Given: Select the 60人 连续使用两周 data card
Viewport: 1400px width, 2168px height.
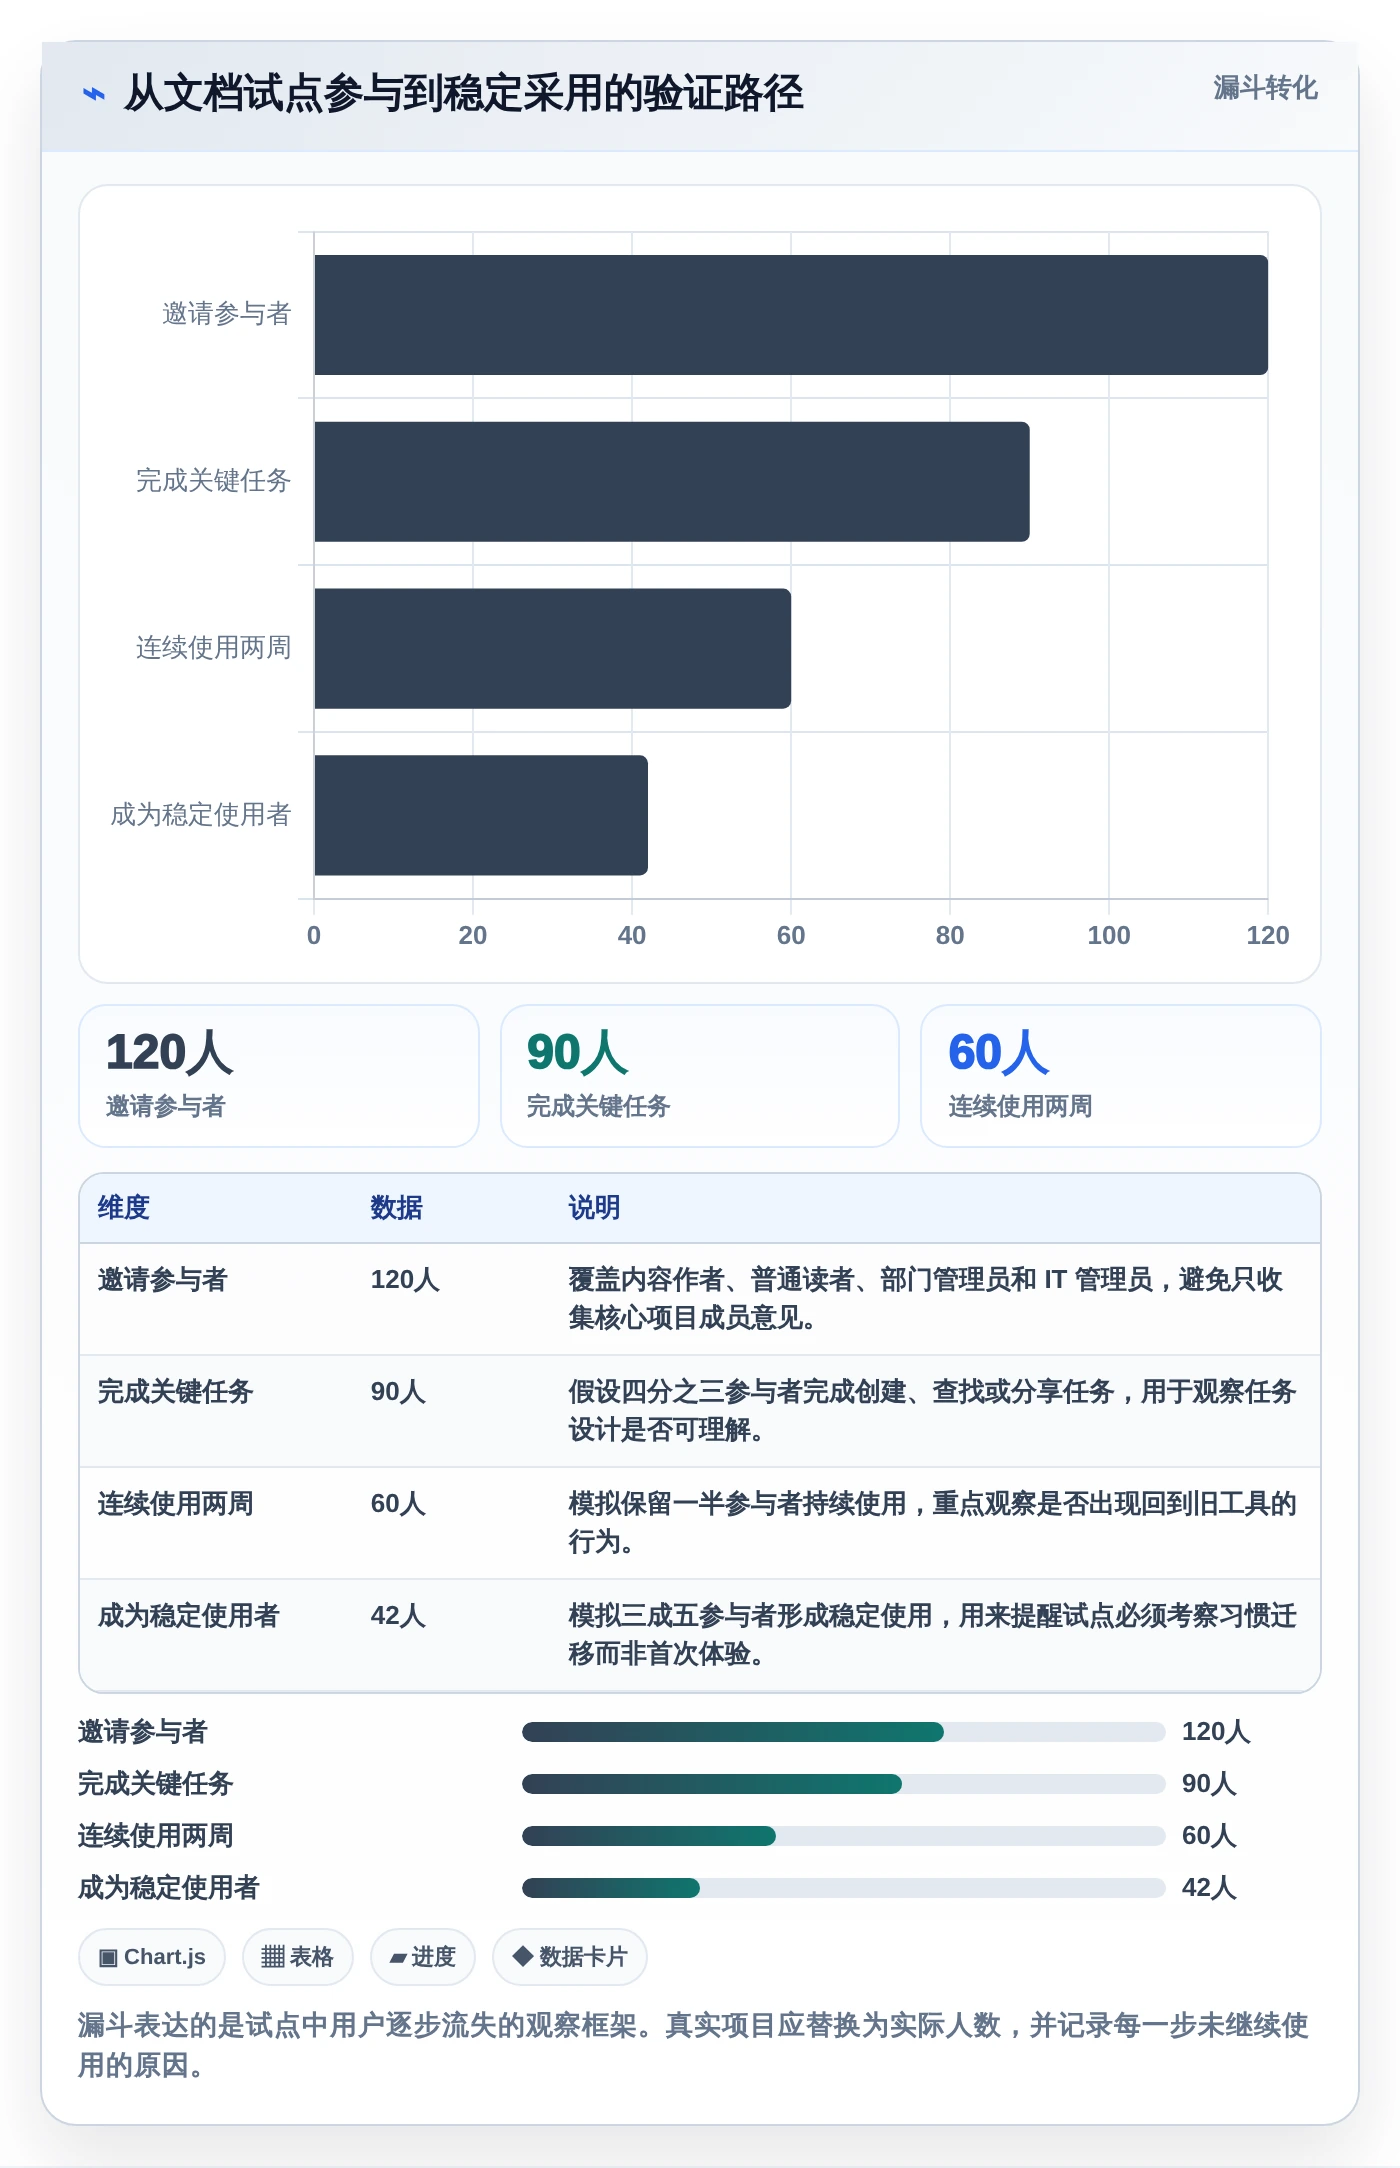Looking at the screenshot, I should point(1121,1076).
